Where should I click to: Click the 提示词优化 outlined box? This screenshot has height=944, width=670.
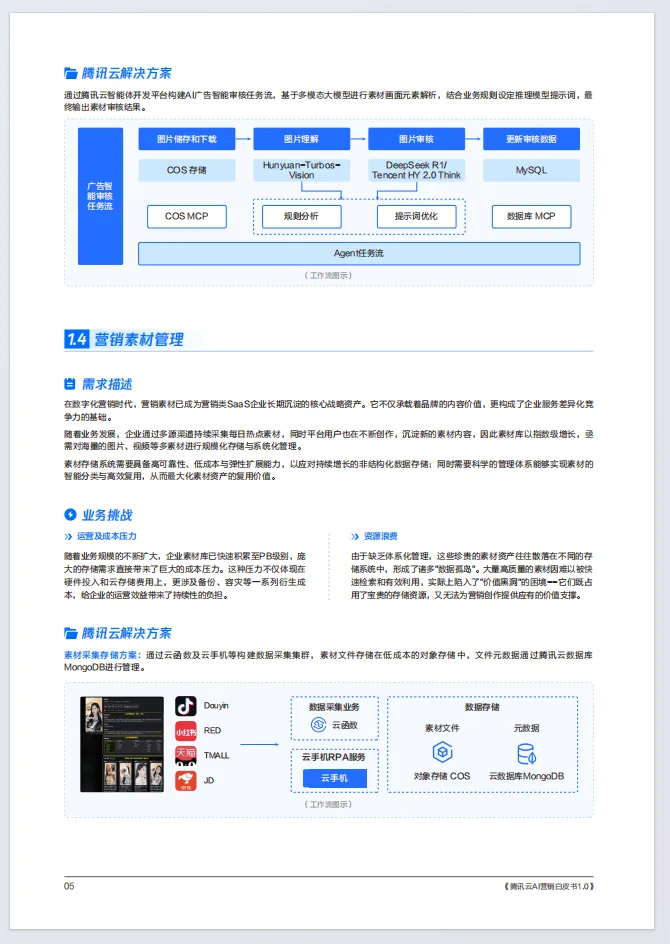pos(417,216)
